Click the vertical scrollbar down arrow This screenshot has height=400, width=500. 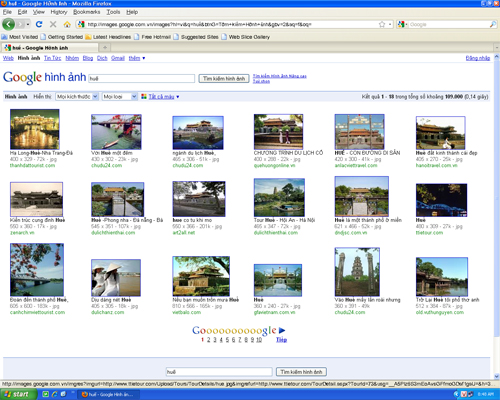(x=497, y=376)
